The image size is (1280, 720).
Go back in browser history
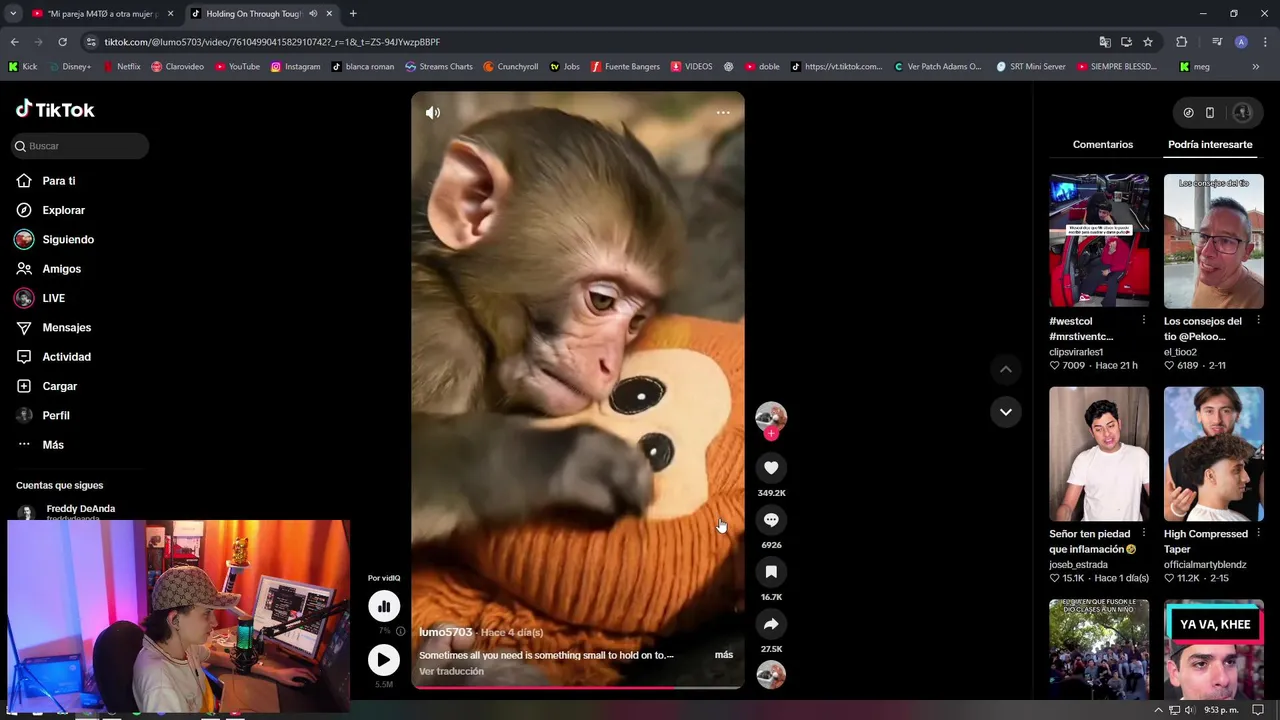(x=14, y=42)
